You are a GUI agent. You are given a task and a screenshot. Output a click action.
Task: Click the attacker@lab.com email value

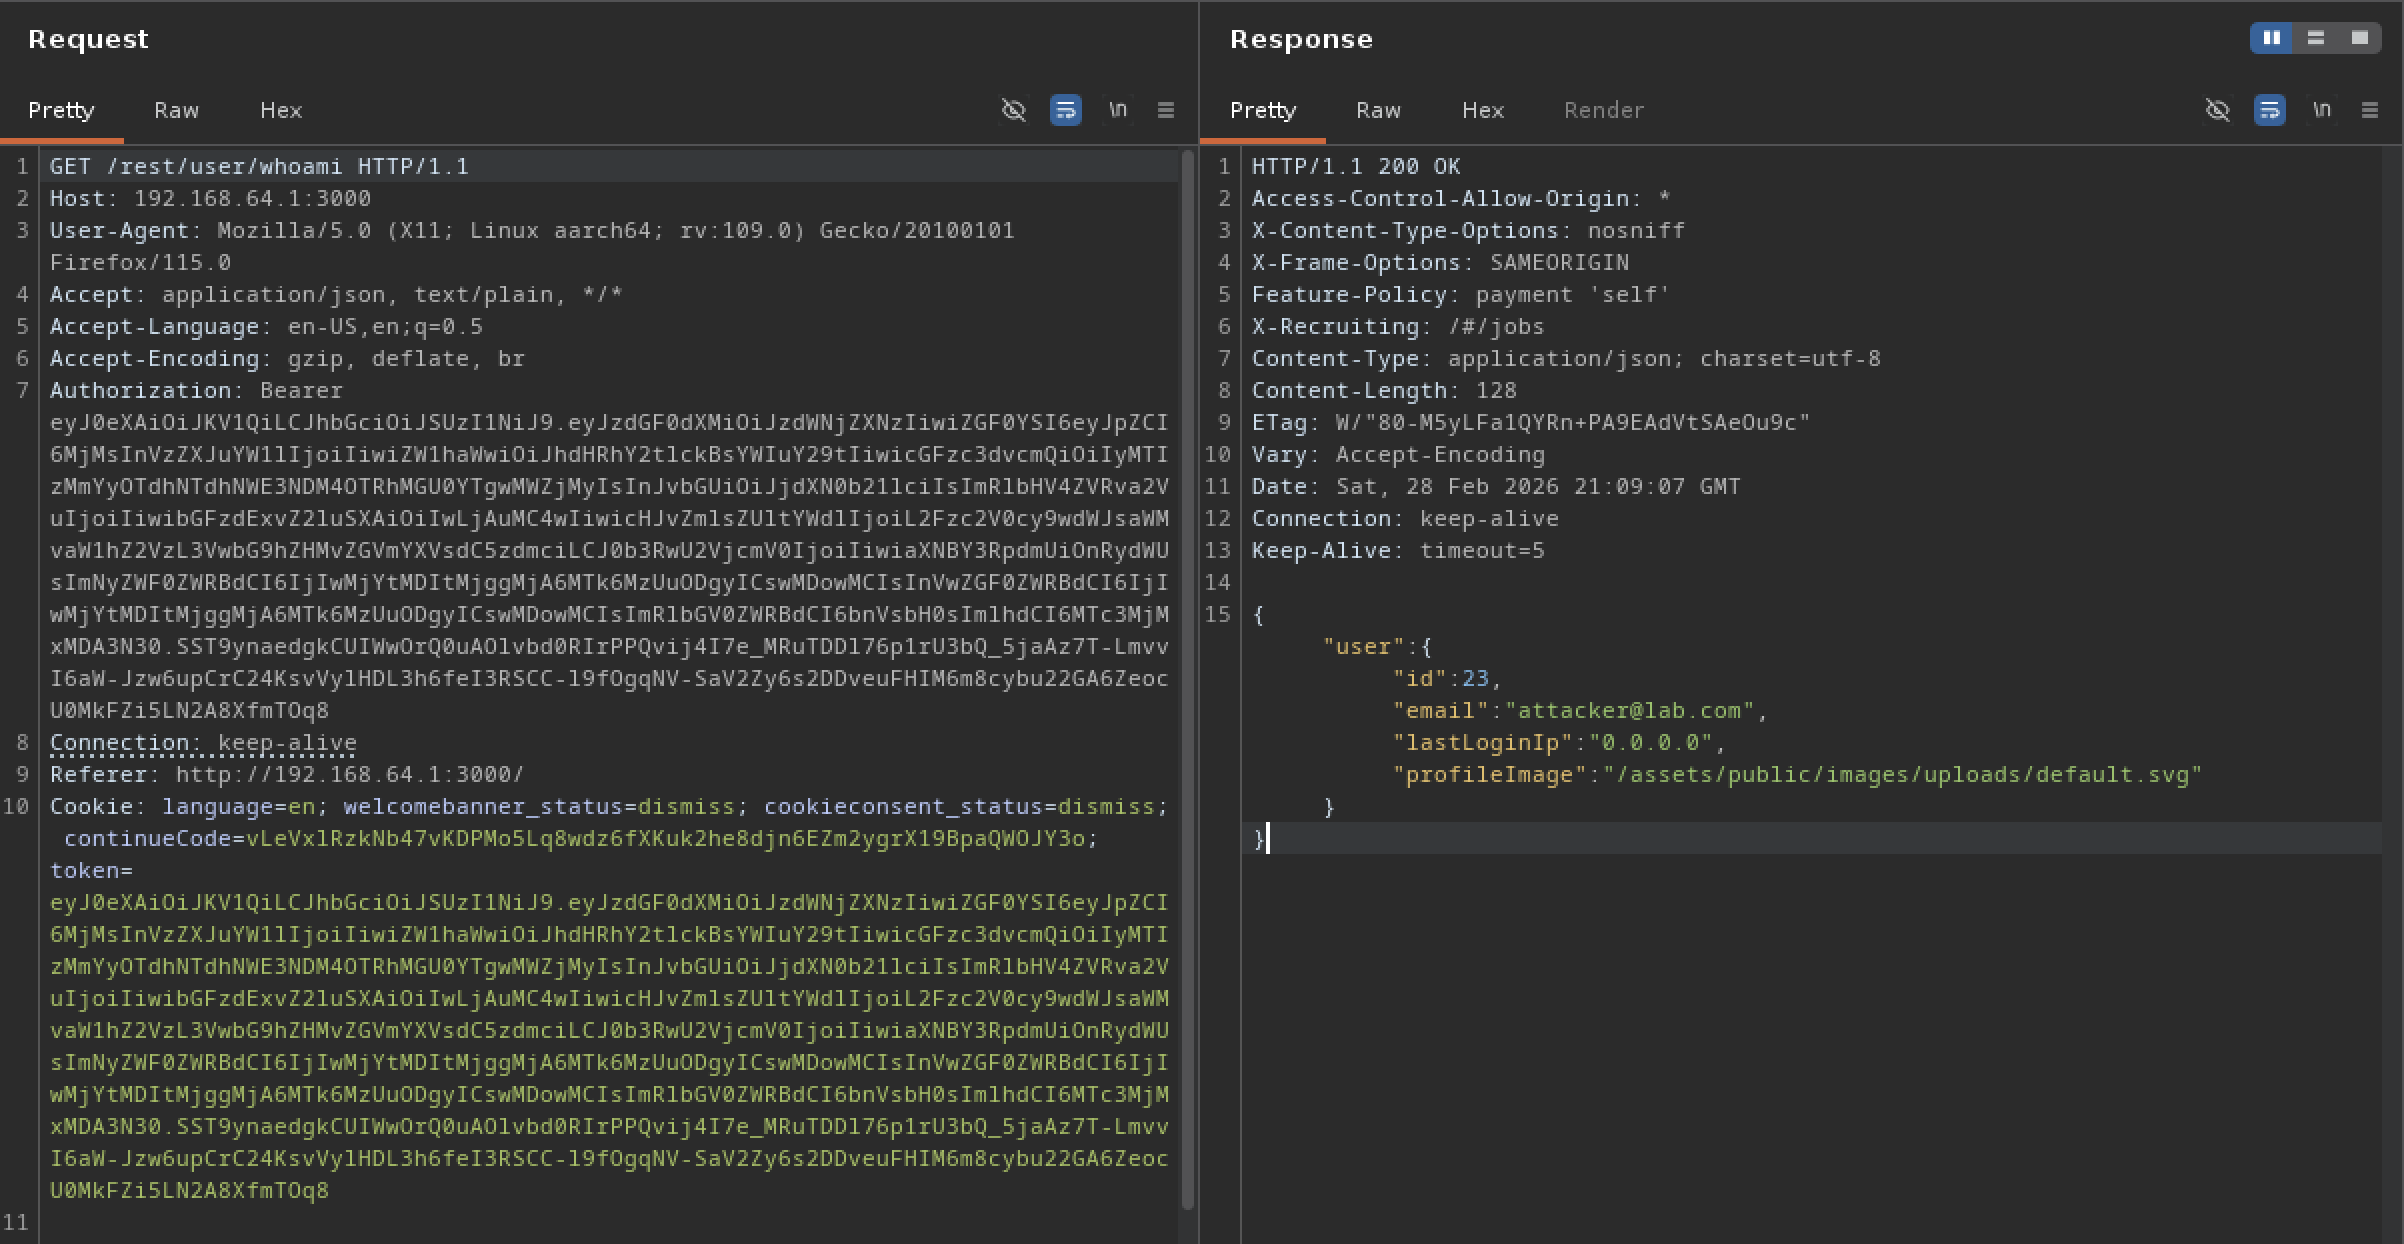tap(1629, 710)
